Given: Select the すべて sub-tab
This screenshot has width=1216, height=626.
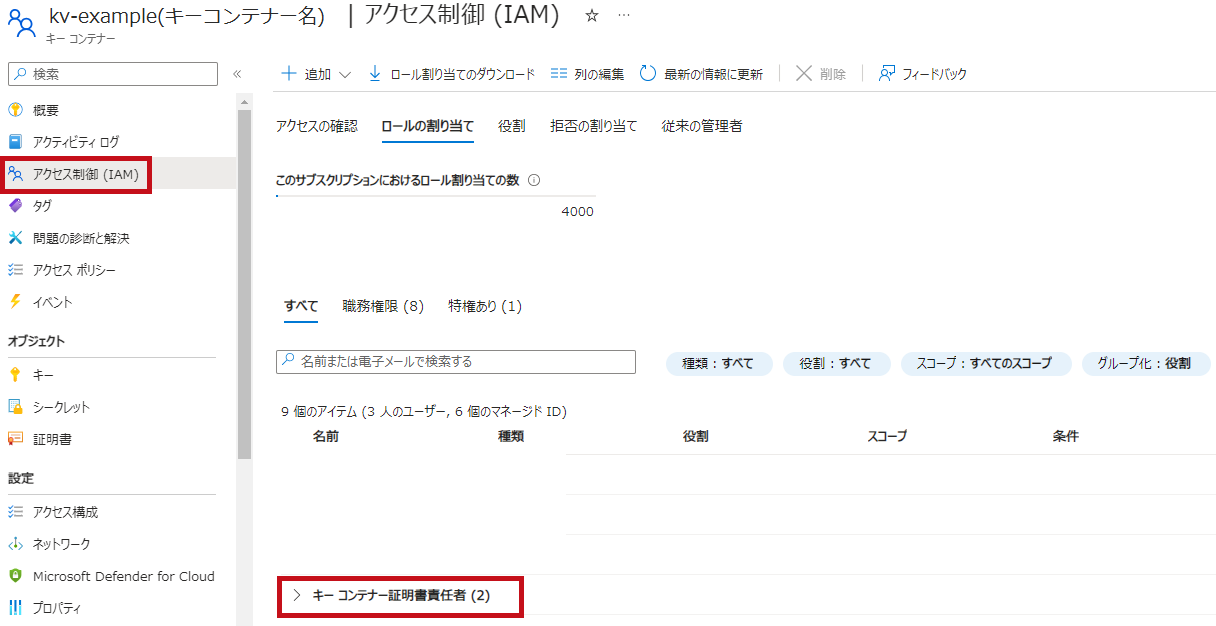Looking at the screenshot, I should [301, 306].
